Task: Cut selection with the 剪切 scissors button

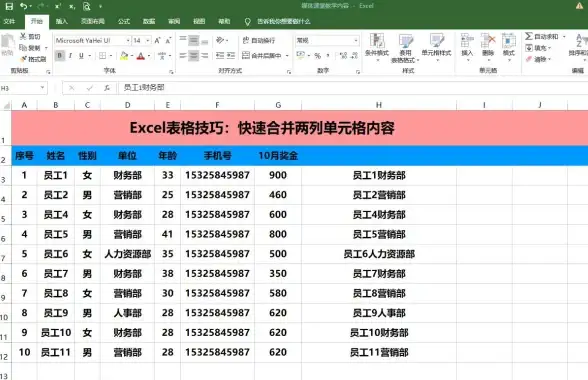Action: tap(30, 36)
